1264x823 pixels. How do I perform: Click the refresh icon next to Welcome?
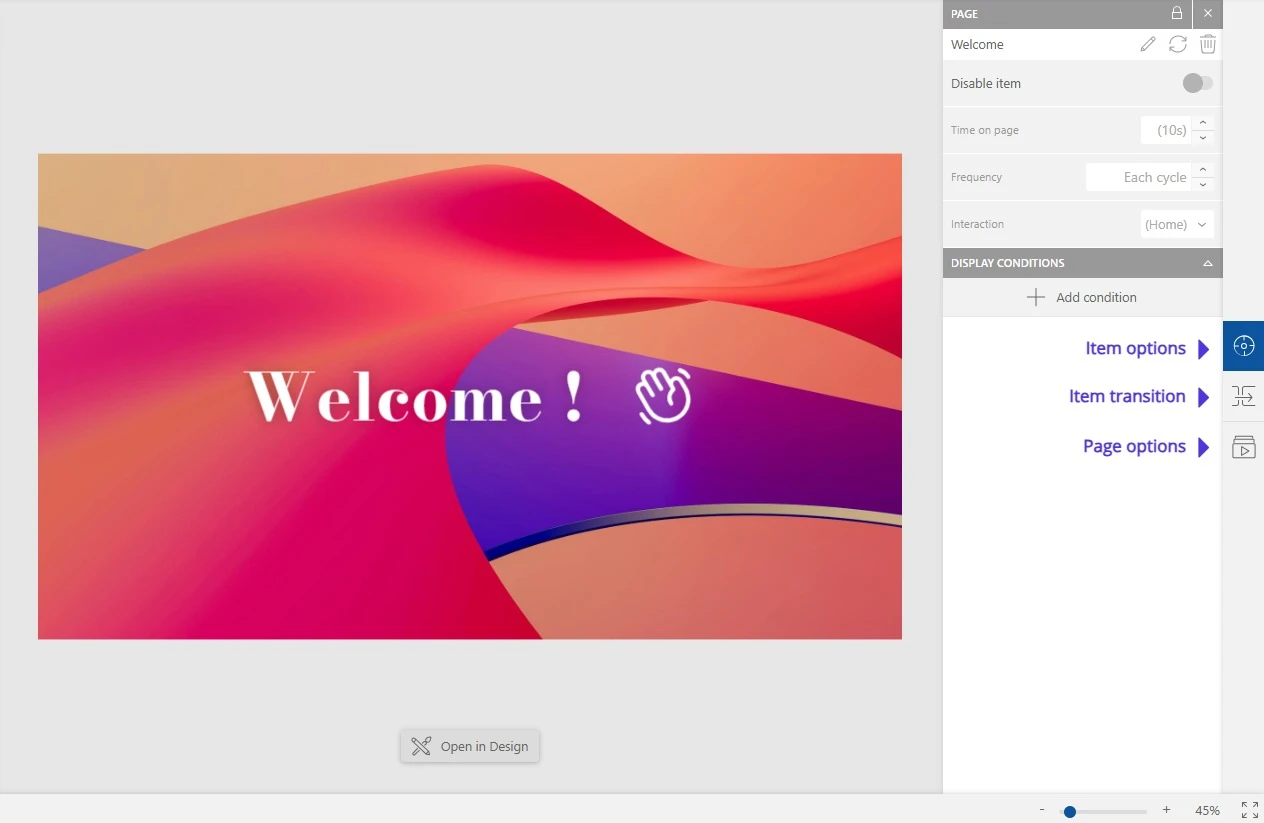point(1177,44)
